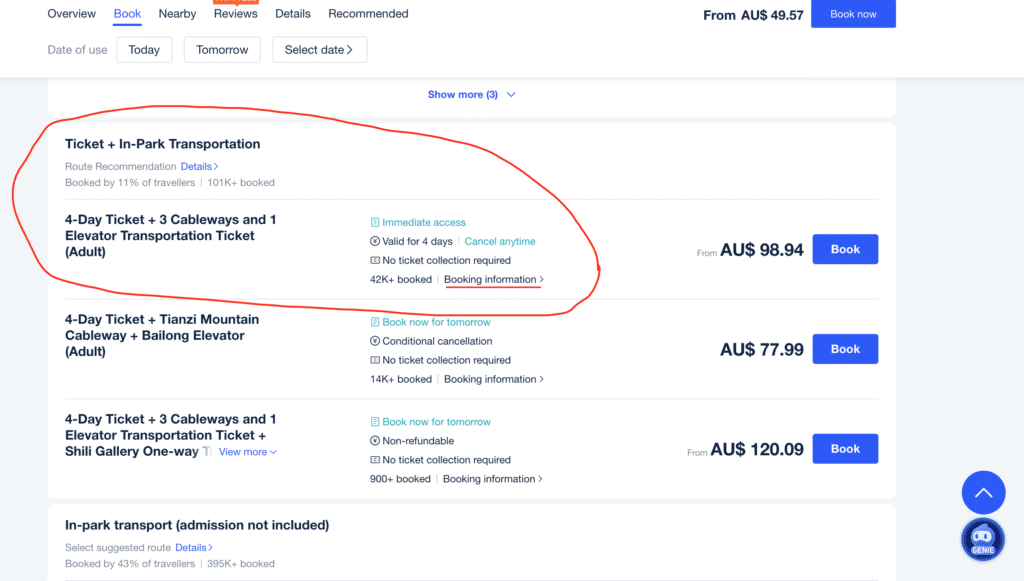The image size is (1024, 581).
Task: Click No ticket collection icon on AU$ 120.09 ticket
Action: (x=375, y=460)
